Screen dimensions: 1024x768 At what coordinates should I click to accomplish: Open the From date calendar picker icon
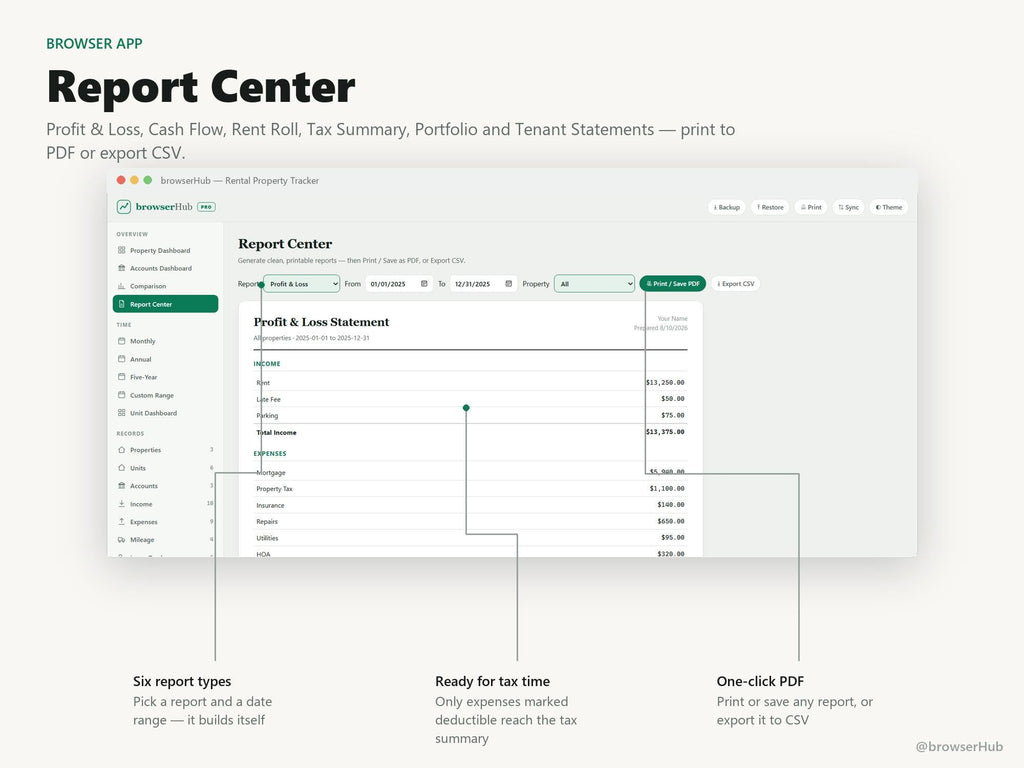[x=424, y=284]
